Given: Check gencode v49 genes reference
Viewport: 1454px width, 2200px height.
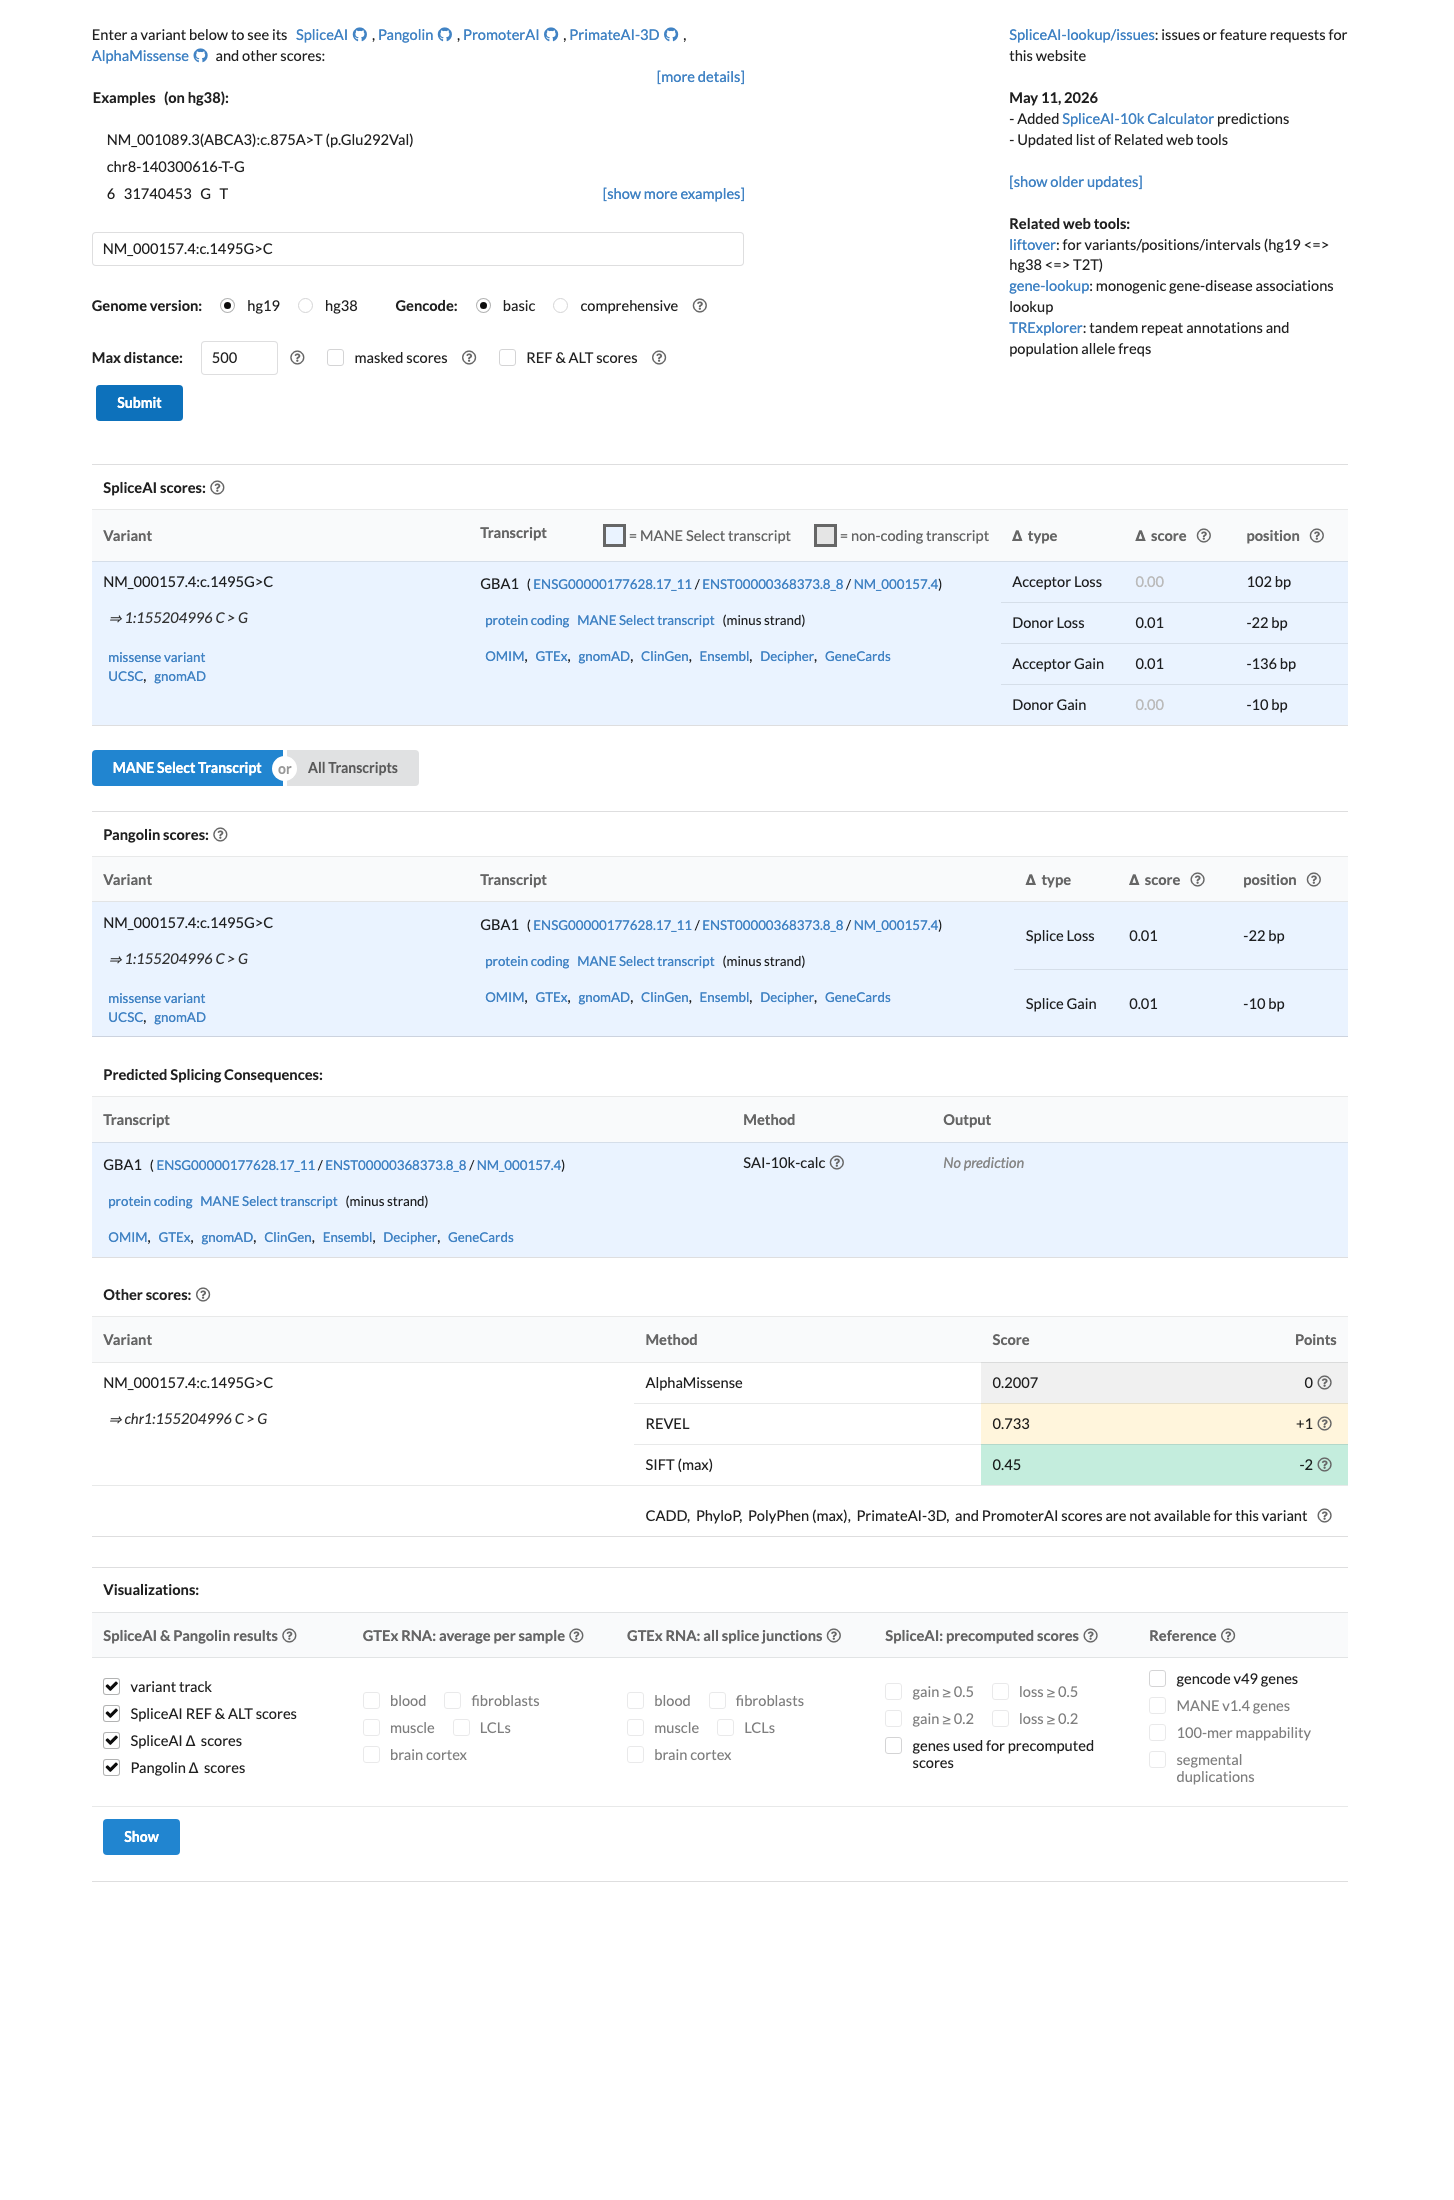Looking at the screenshot, I should pos(1158,1679).
